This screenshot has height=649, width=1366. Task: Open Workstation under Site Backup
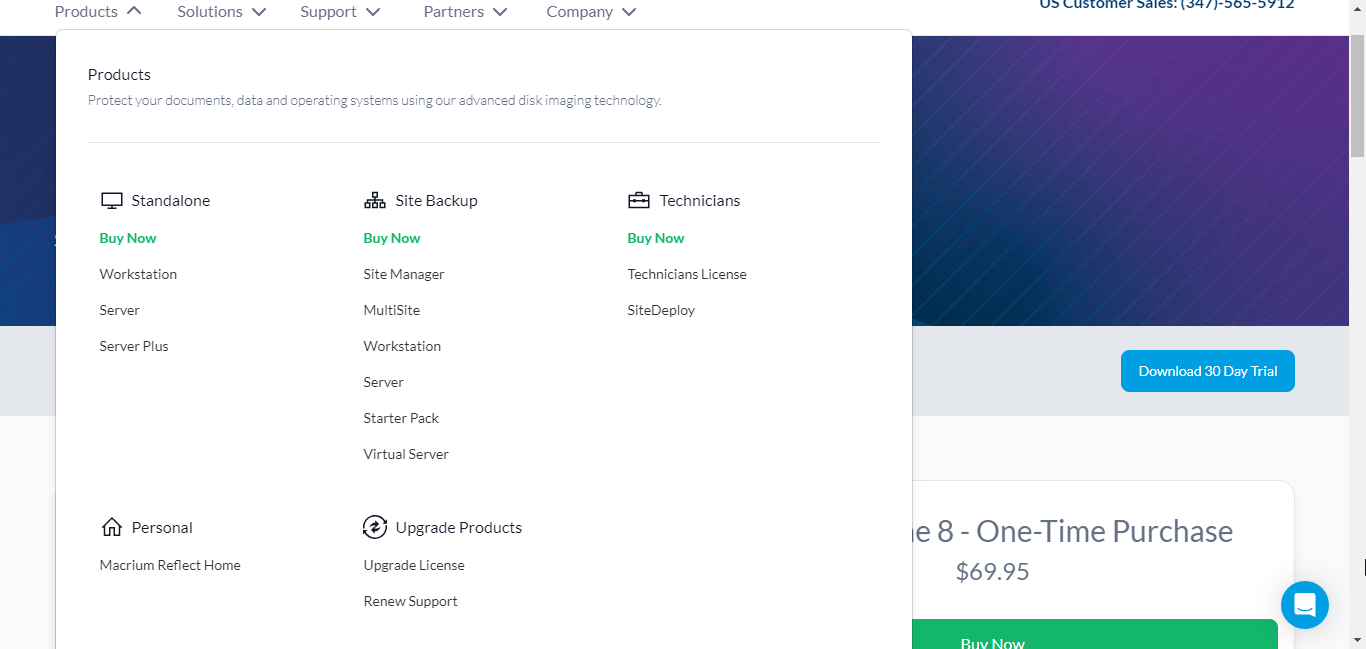[402, 346]
